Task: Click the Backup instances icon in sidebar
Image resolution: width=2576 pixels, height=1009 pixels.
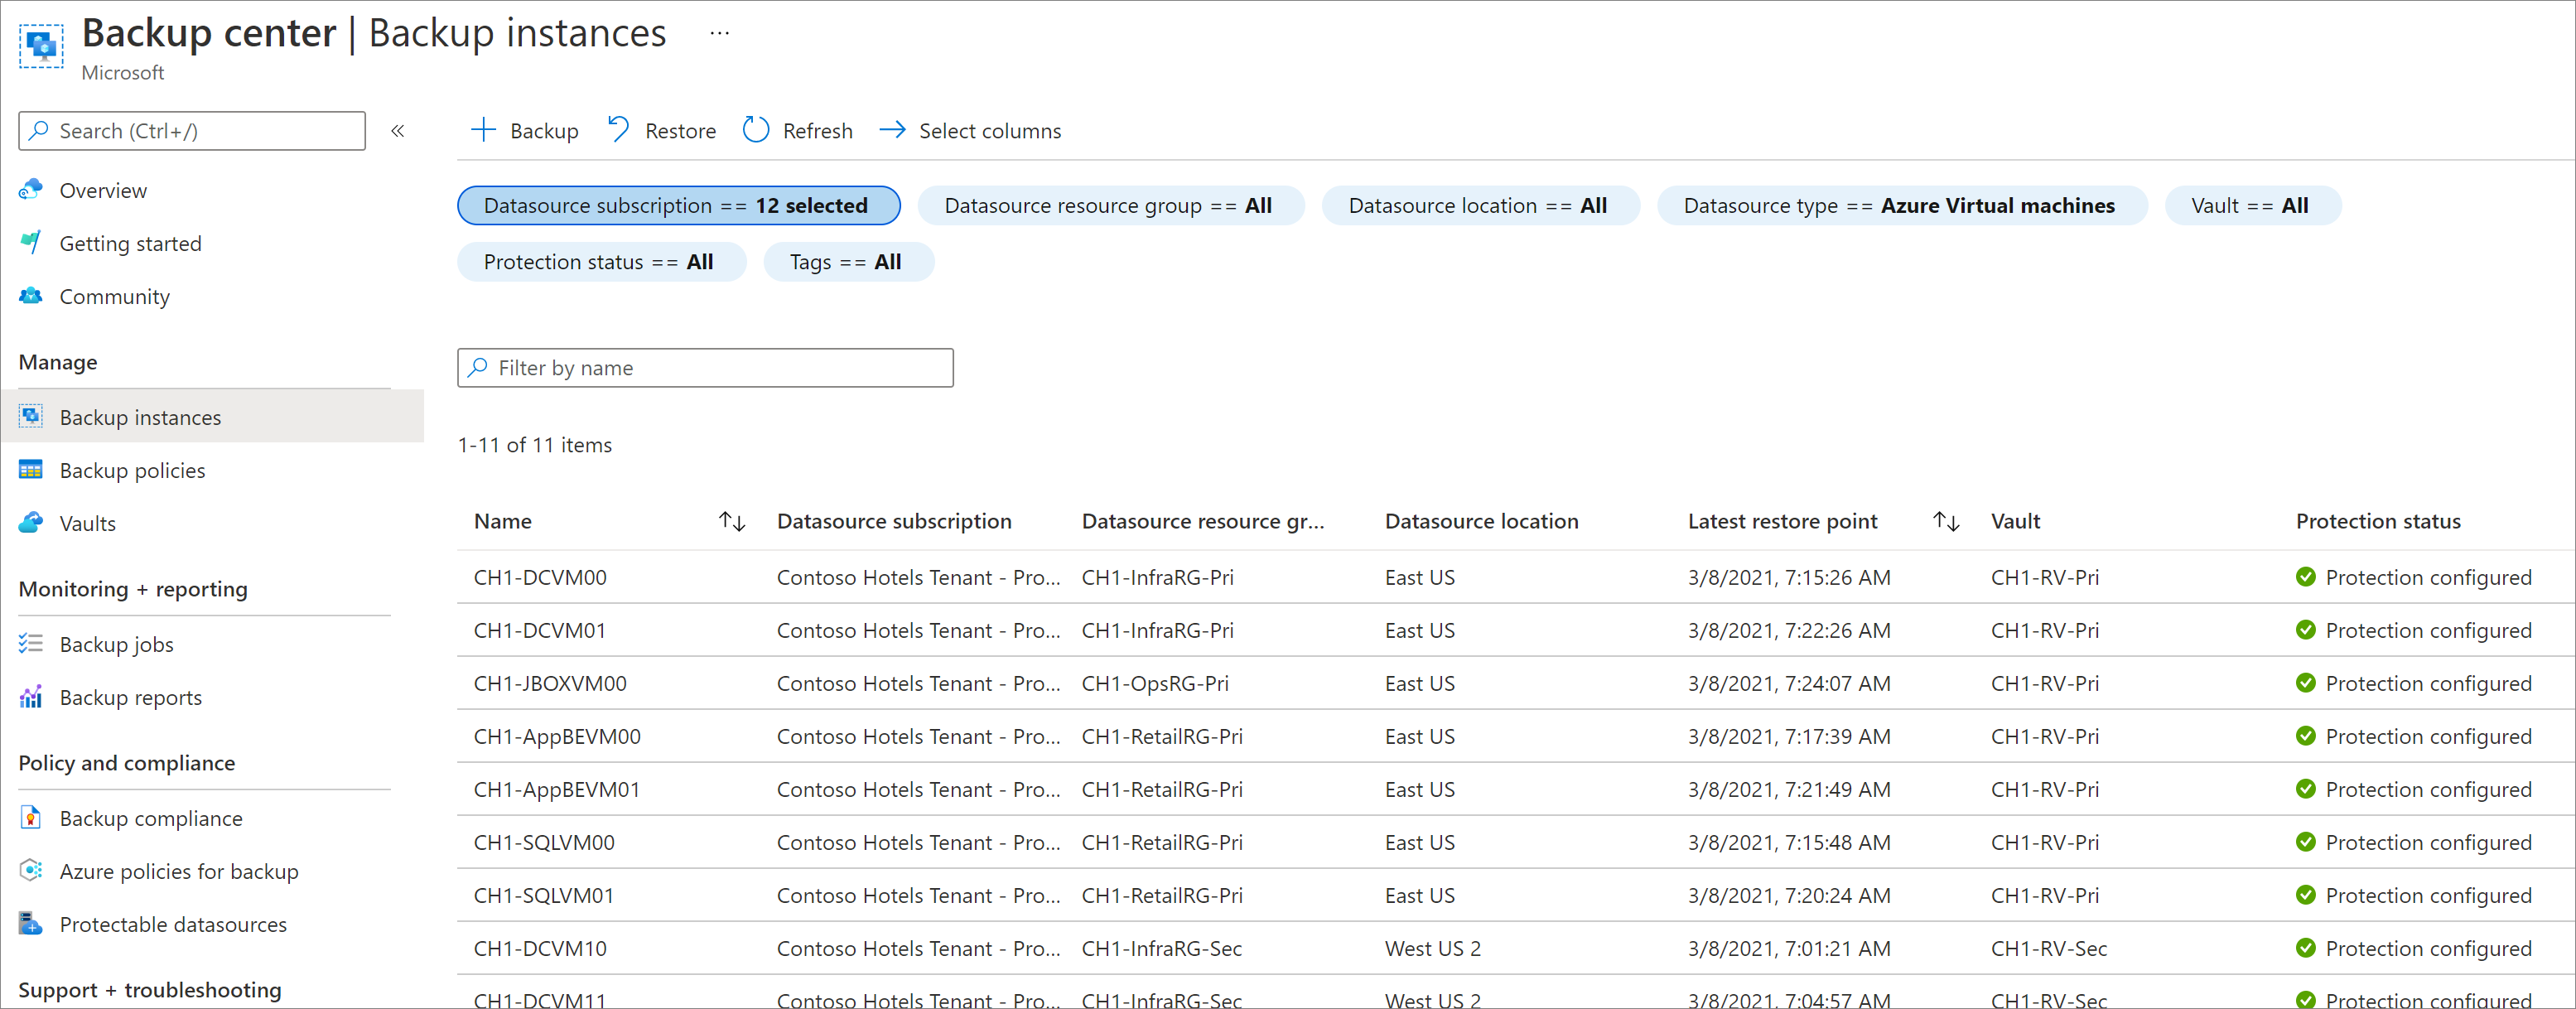Action: coord(30,414)
